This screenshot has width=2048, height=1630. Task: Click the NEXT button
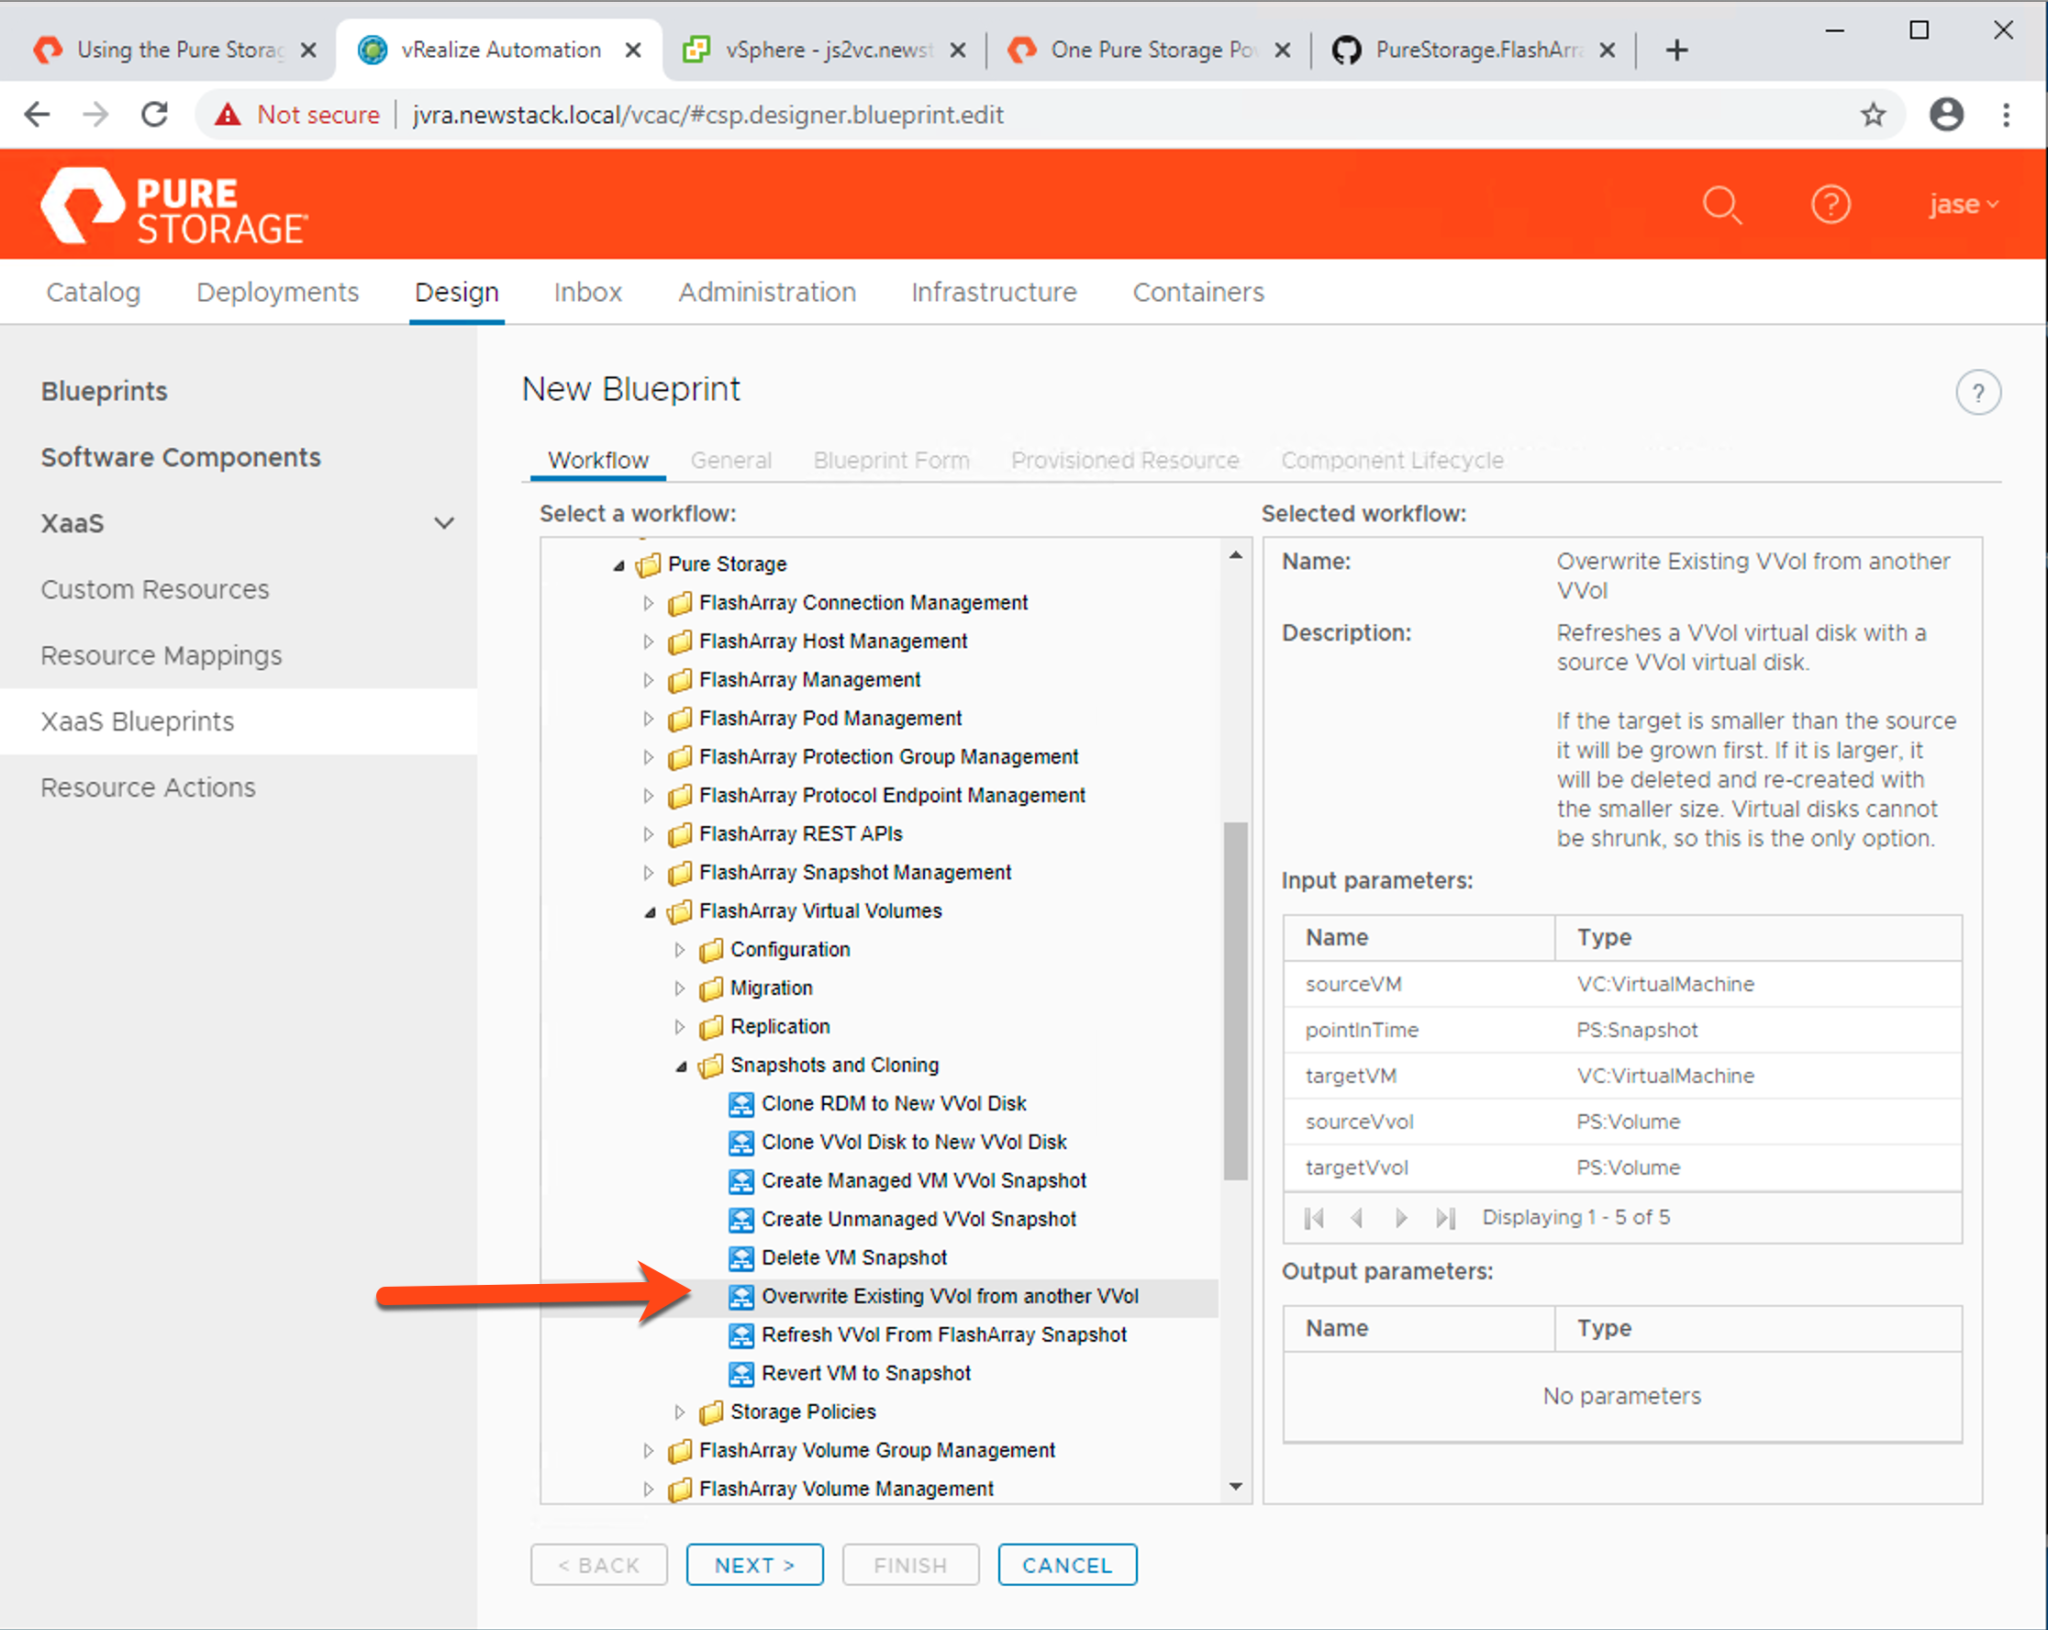[x=754, y=1565]
